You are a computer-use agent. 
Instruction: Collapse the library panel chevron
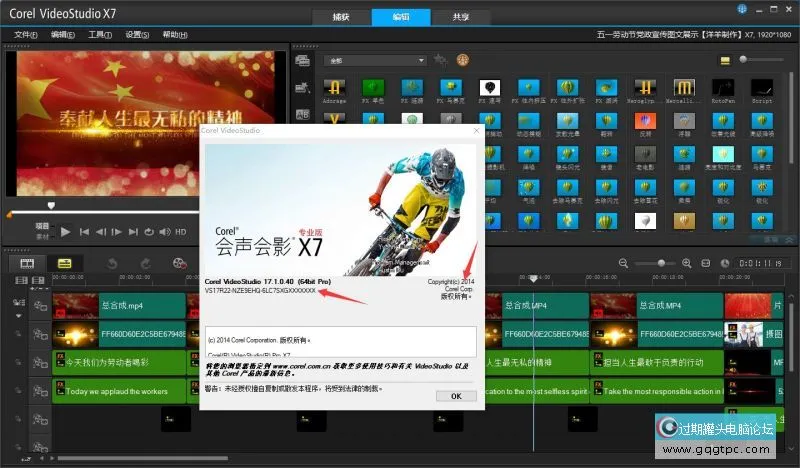(x=789, y=239)
